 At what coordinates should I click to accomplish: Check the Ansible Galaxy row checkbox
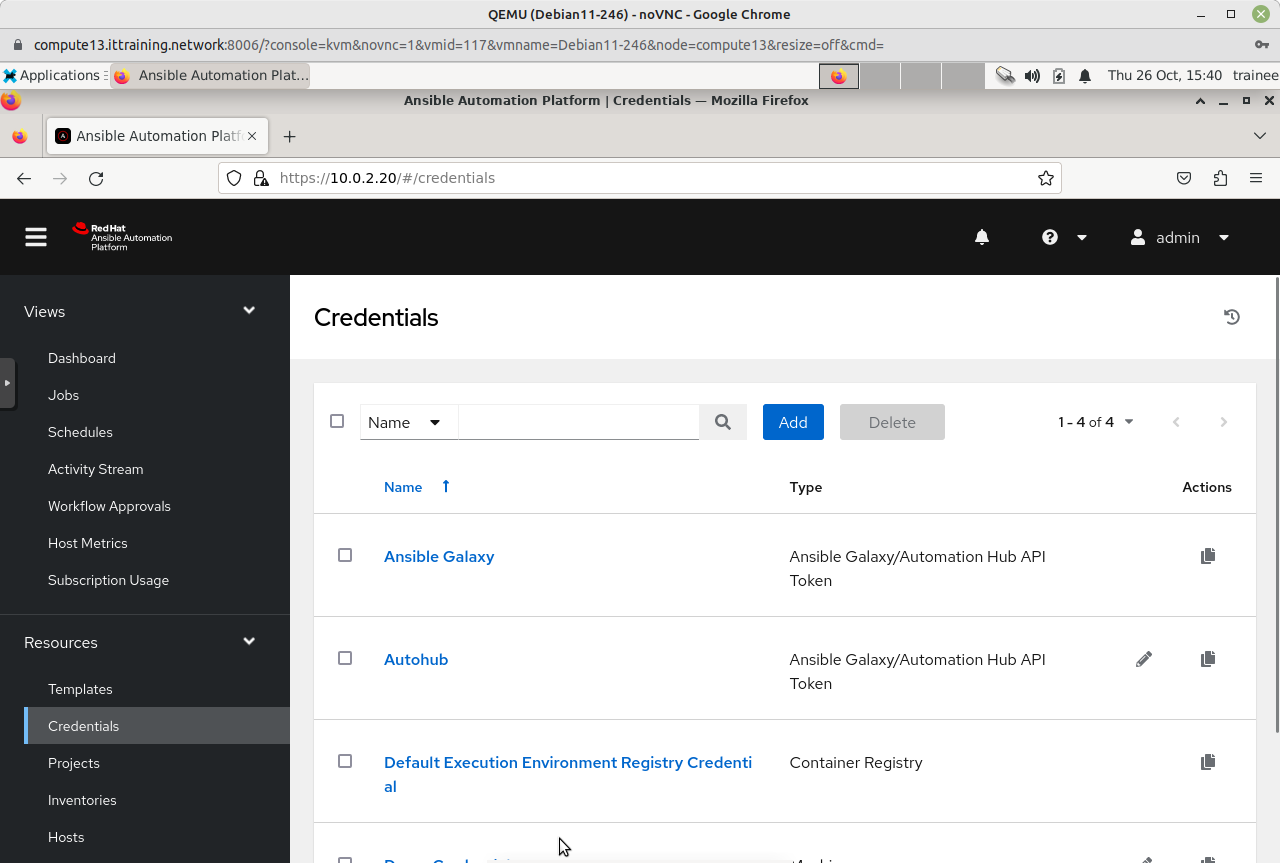pos(345,555)
